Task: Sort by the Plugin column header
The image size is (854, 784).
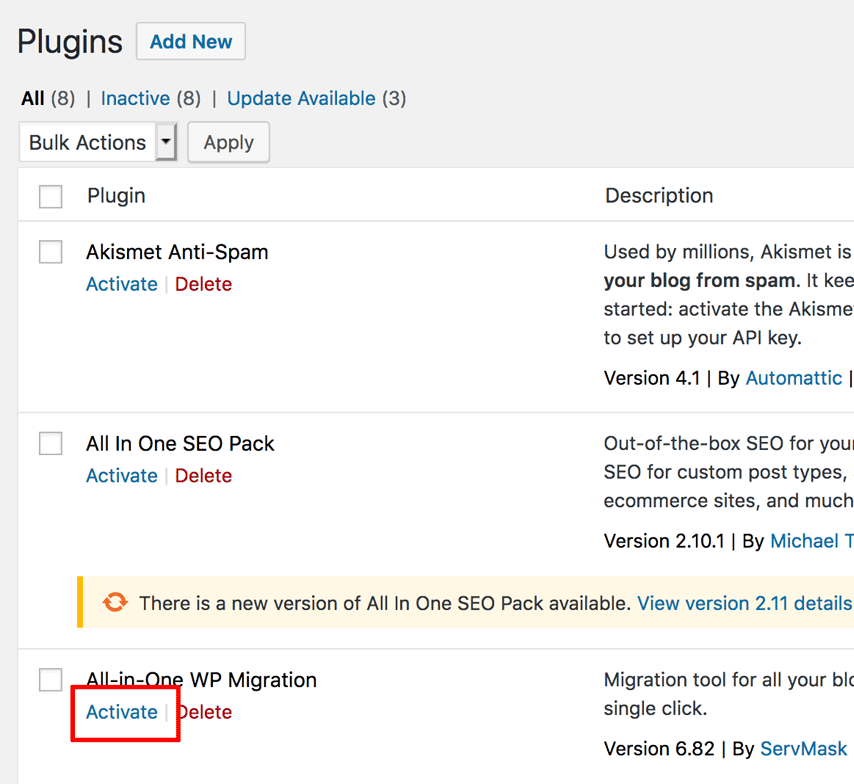Action: coord(117,196)
